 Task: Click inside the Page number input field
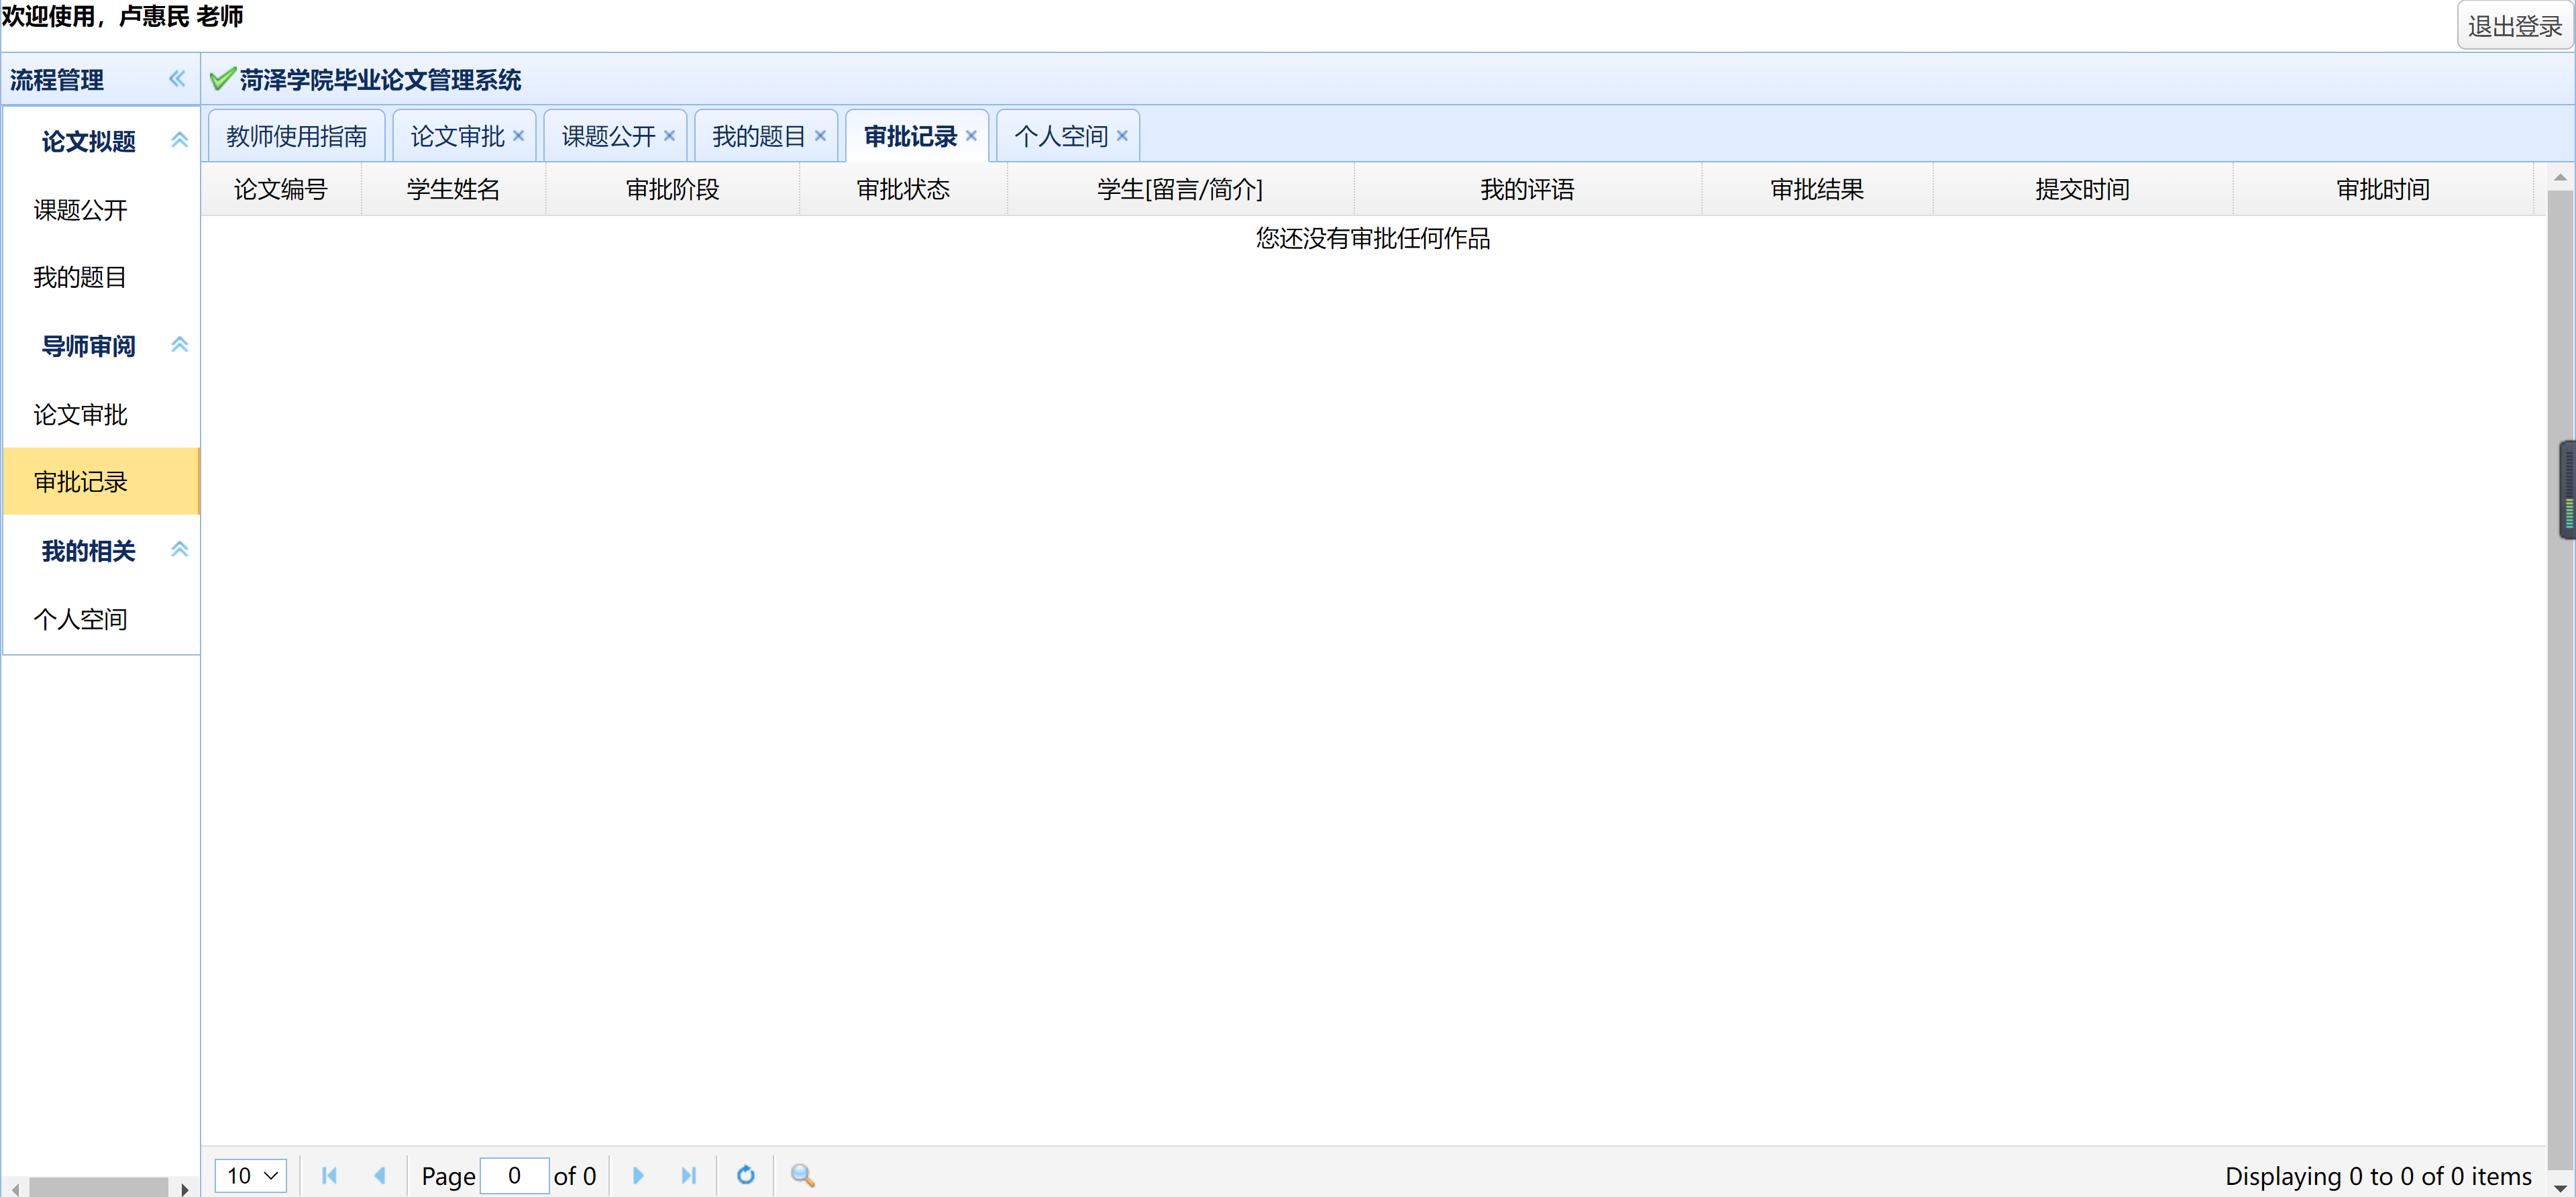click(x=514, y=1175)
